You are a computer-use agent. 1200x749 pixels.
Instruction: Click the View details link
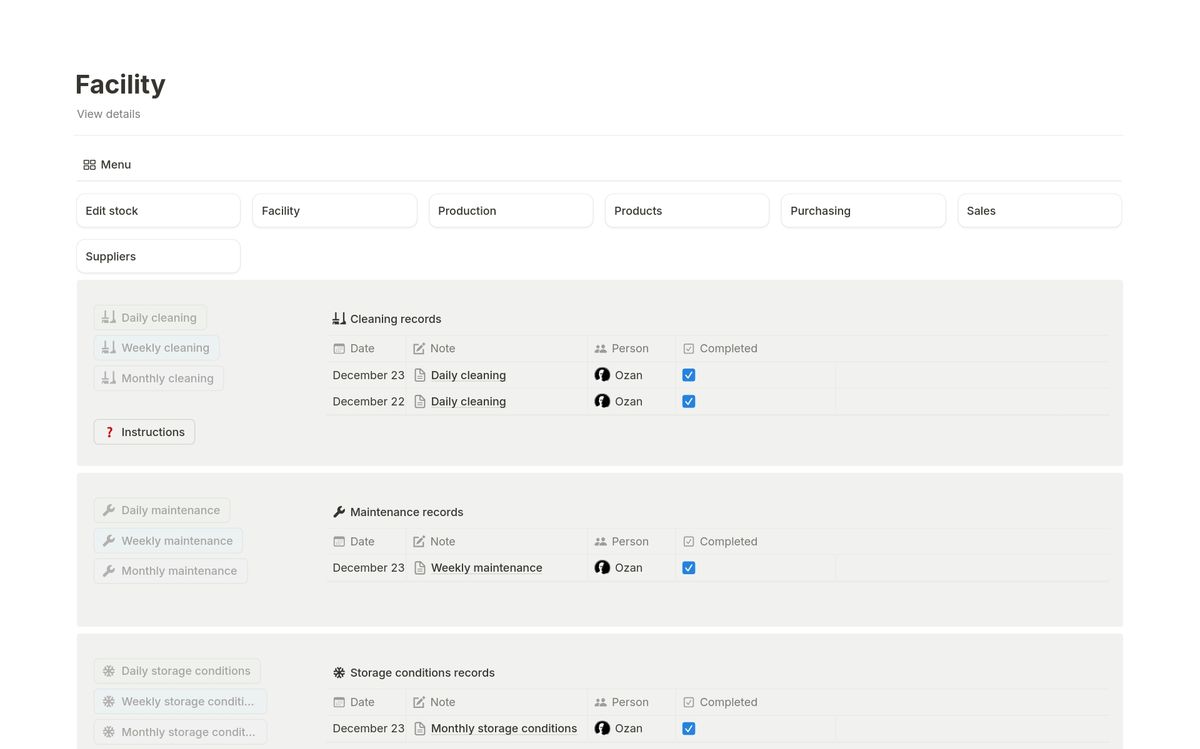(109, 114)
